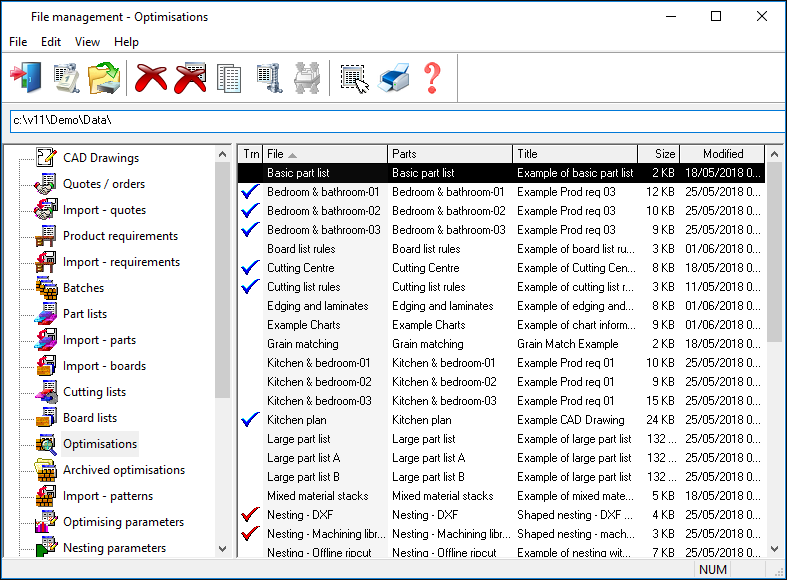This screenshot has width=787, height=580.
Task: Click the Import - quotes icon
Action: pos(46,210)
